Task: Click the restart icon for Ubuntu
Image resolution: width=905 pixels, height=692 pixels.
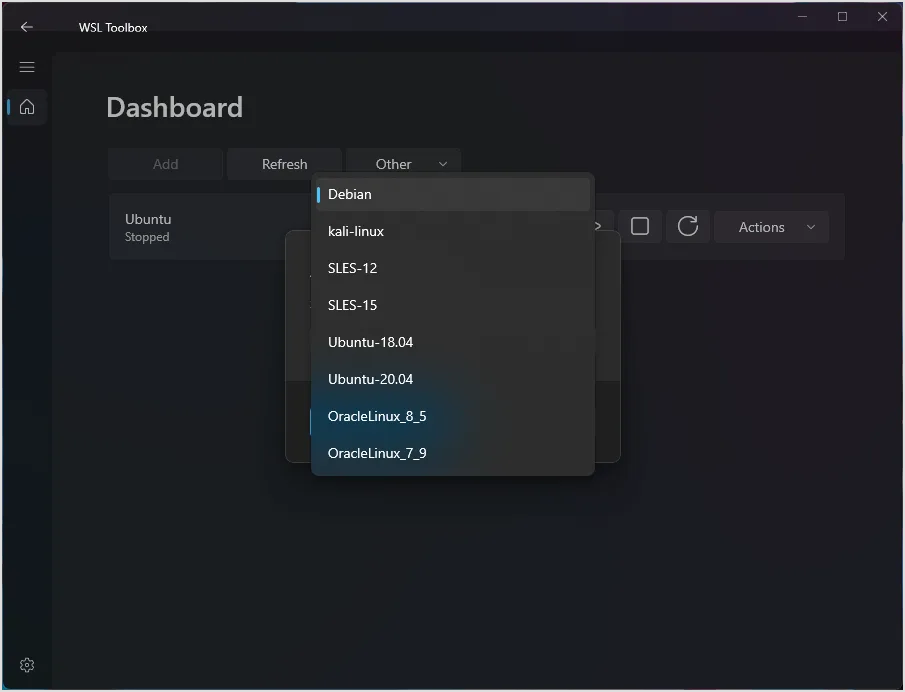Action: click(x=687, y=226)
